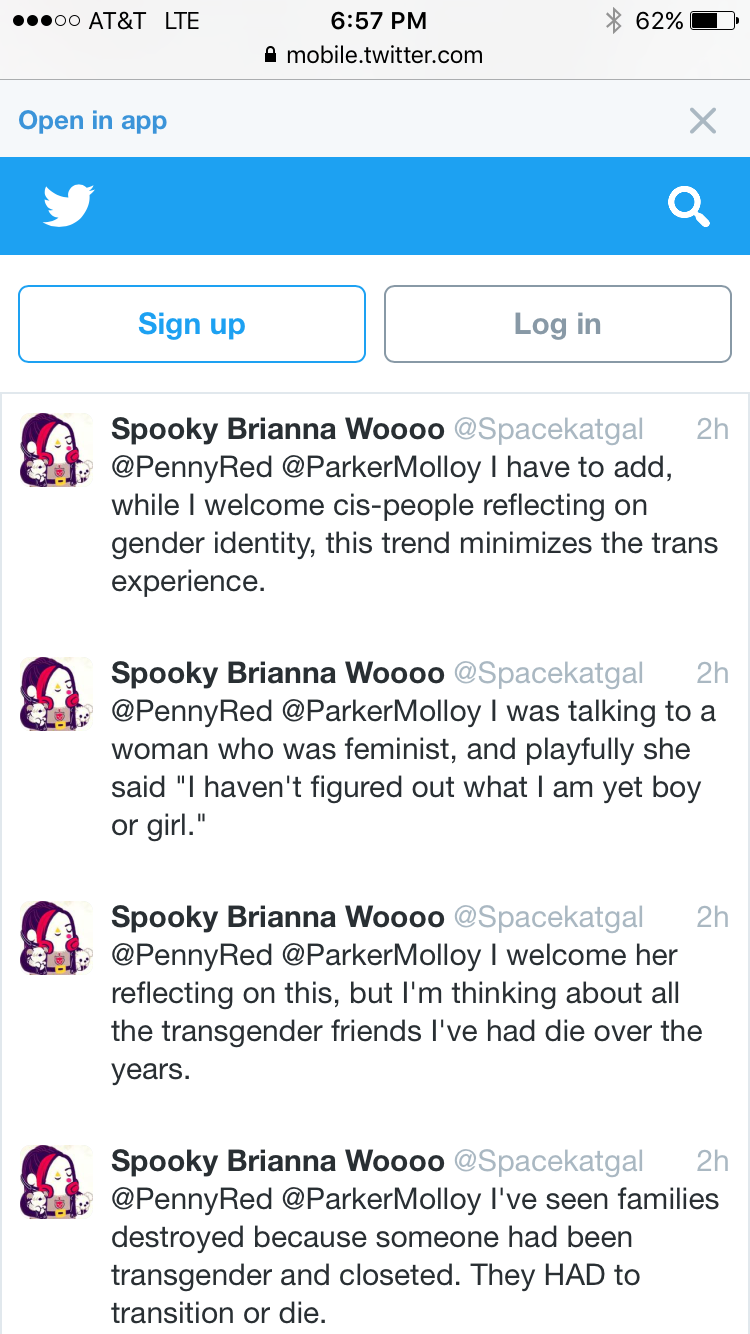This screenshot has height=1334, width=750.
Task: Open avatar of the third tweet
Action: pyautogui.click(x=56, y=937)
